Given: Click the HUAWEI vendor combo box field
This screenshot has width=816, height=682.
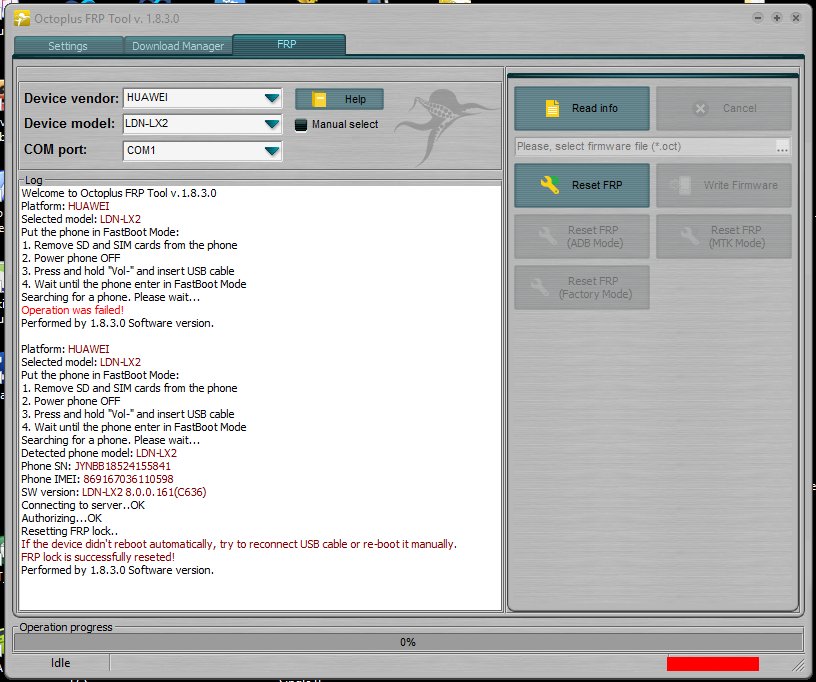Looking at the screenshot, I should 202,98.
